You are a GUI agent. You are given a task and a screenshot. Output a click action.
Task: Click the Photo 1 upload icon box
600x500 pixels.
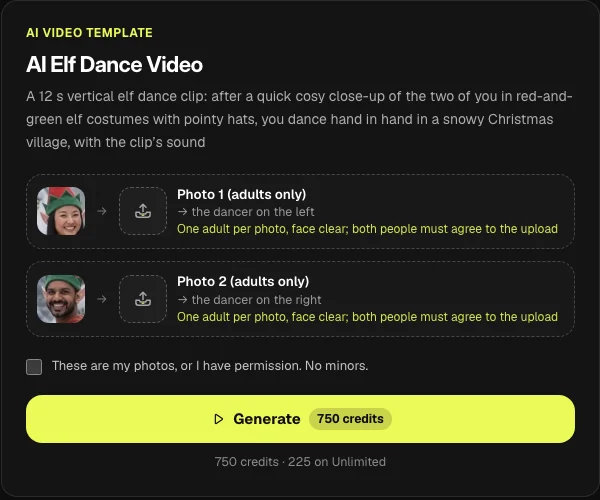[143, 211]
